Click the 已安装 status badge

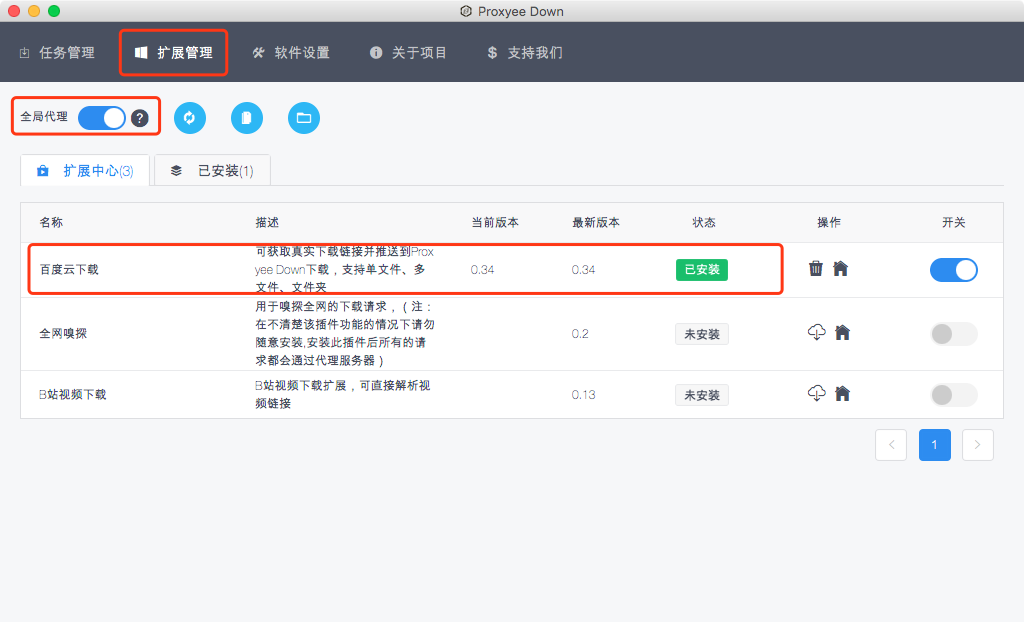(x=701, y=270)
